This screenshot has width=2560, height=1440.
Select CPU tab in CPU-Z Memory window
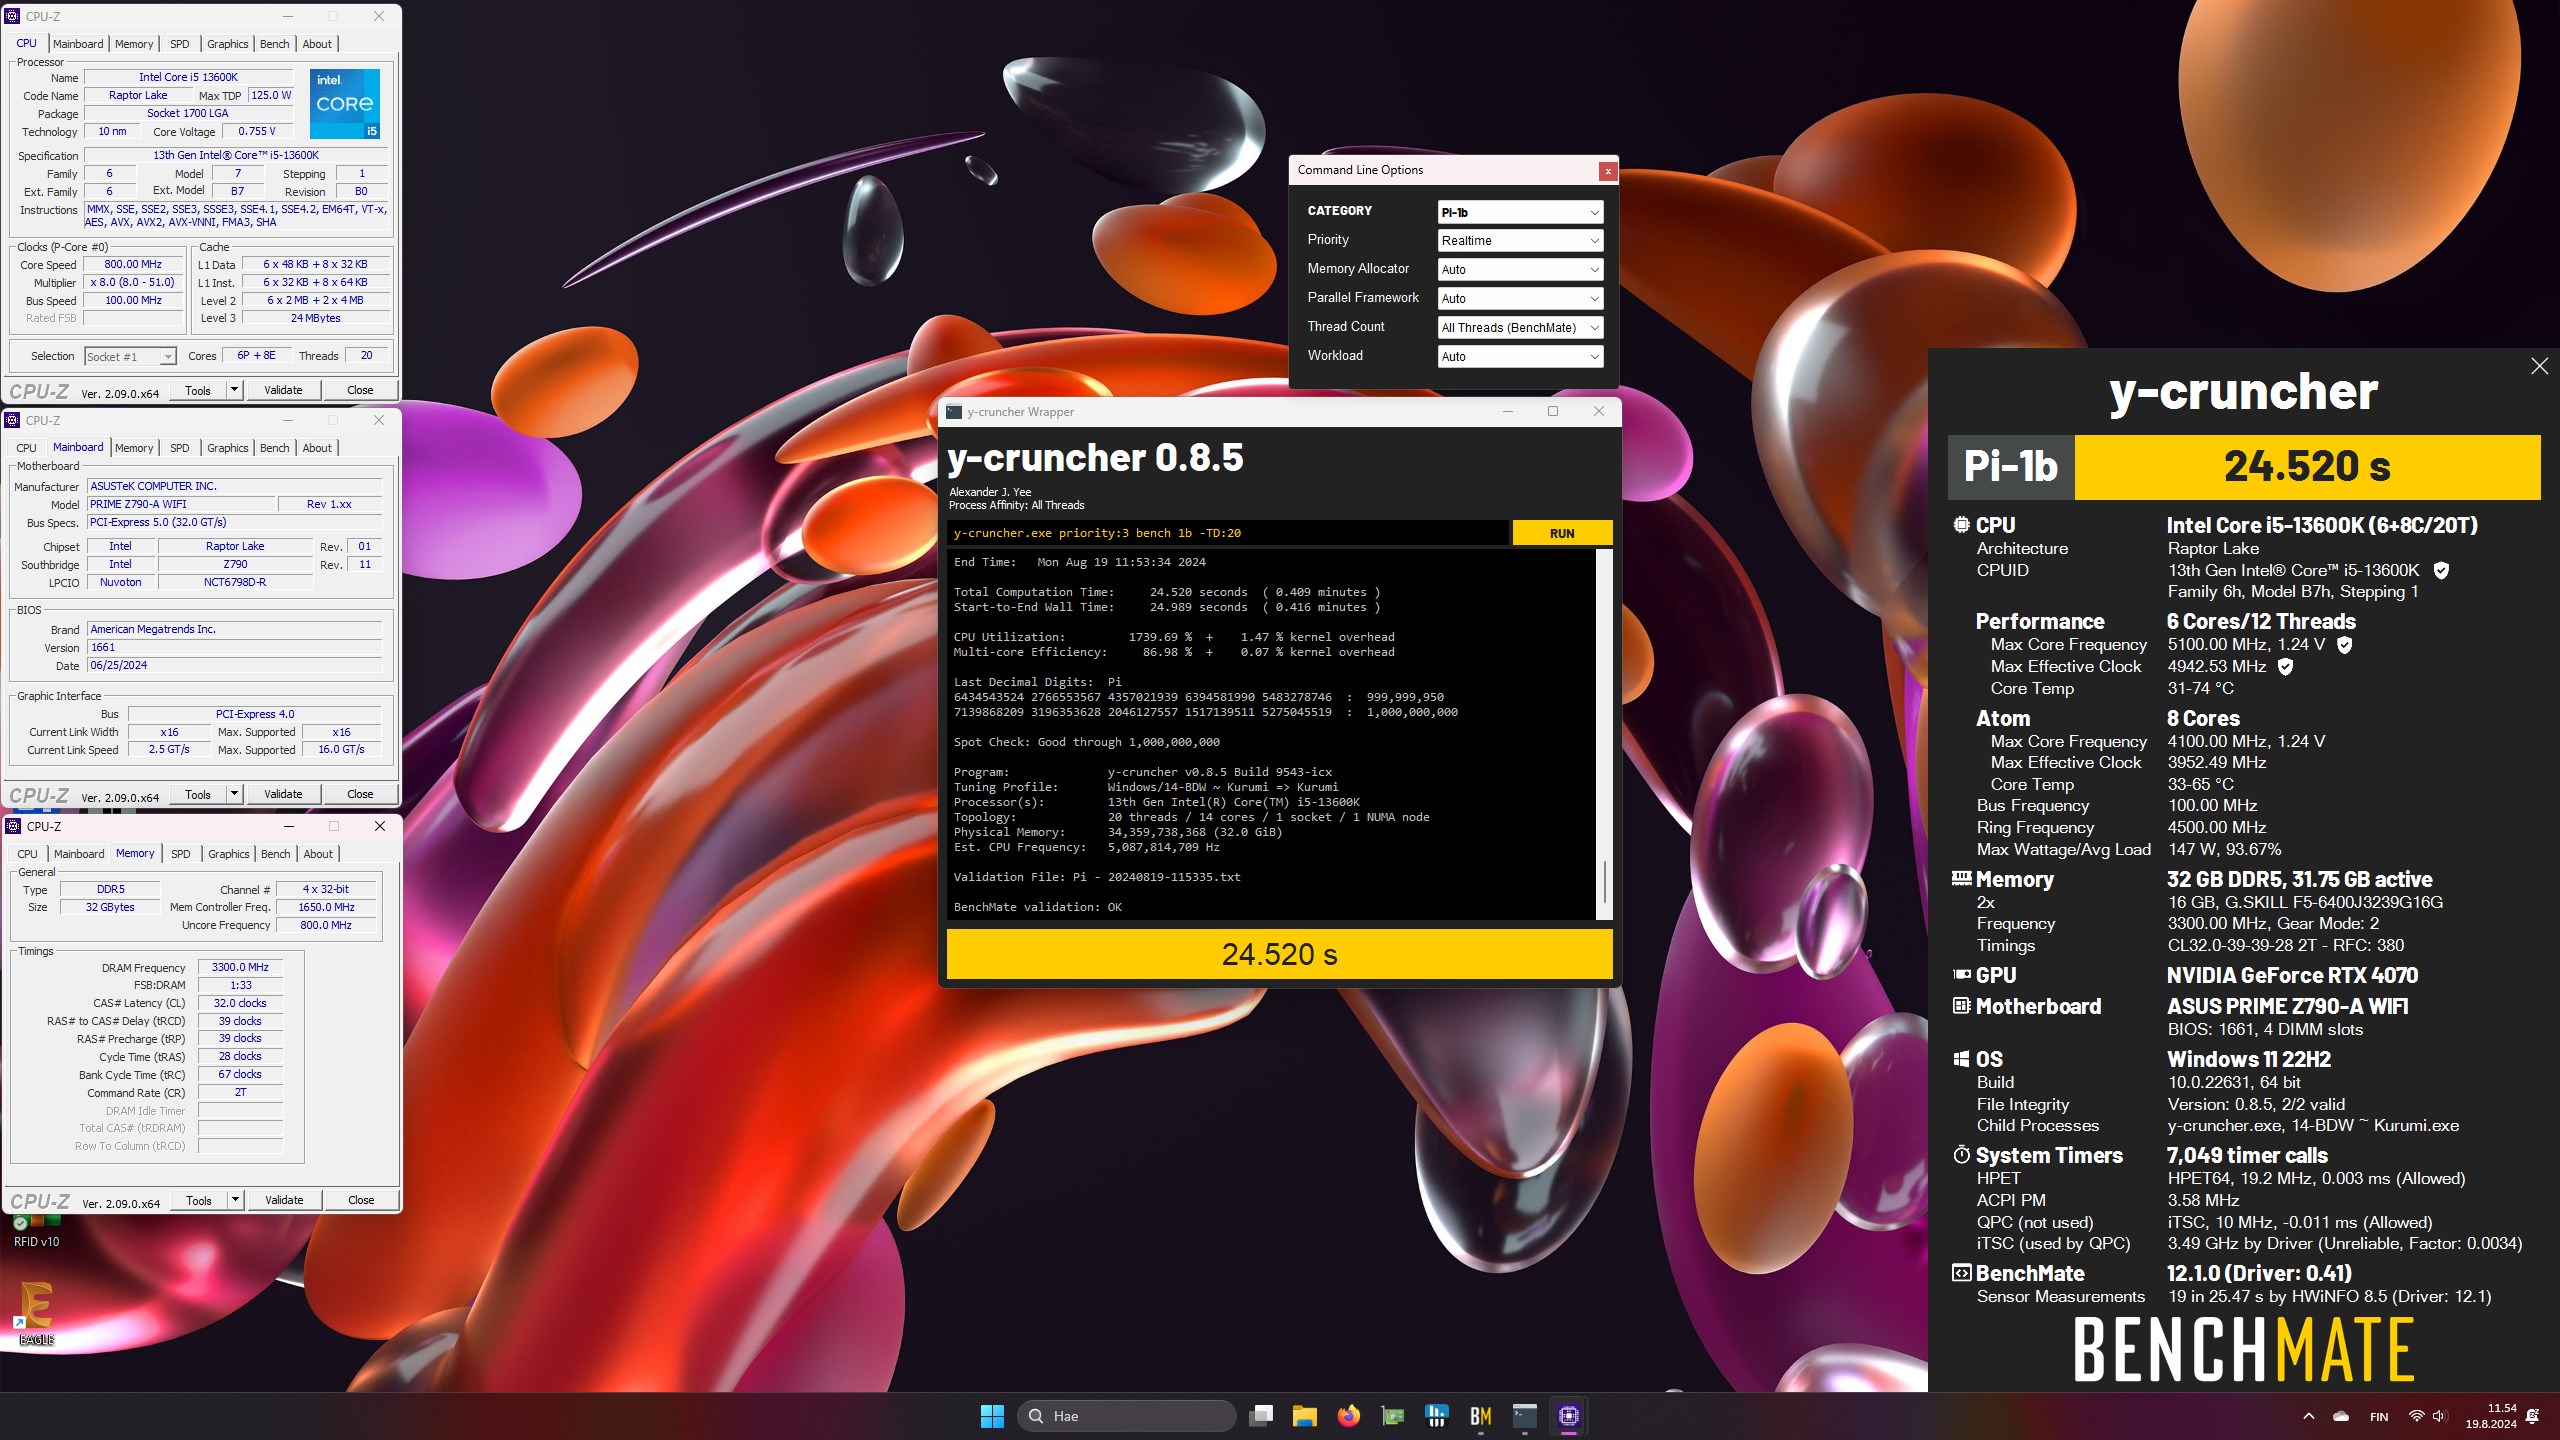click(x=28, y=854)
